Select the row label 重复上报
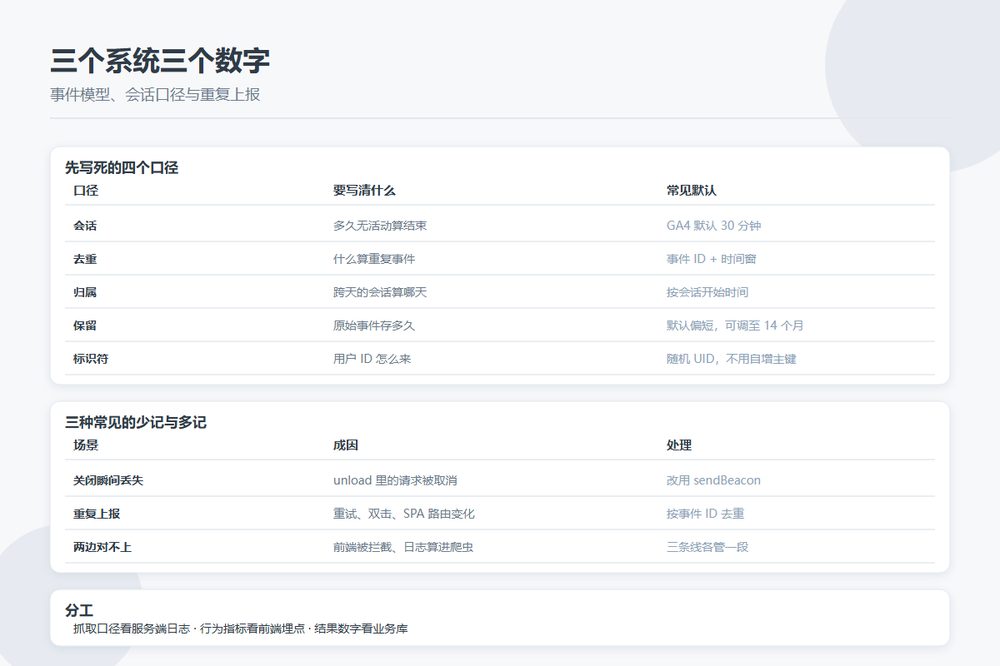The height and width of the screenshot is (666, 1000). coord(96,513)
